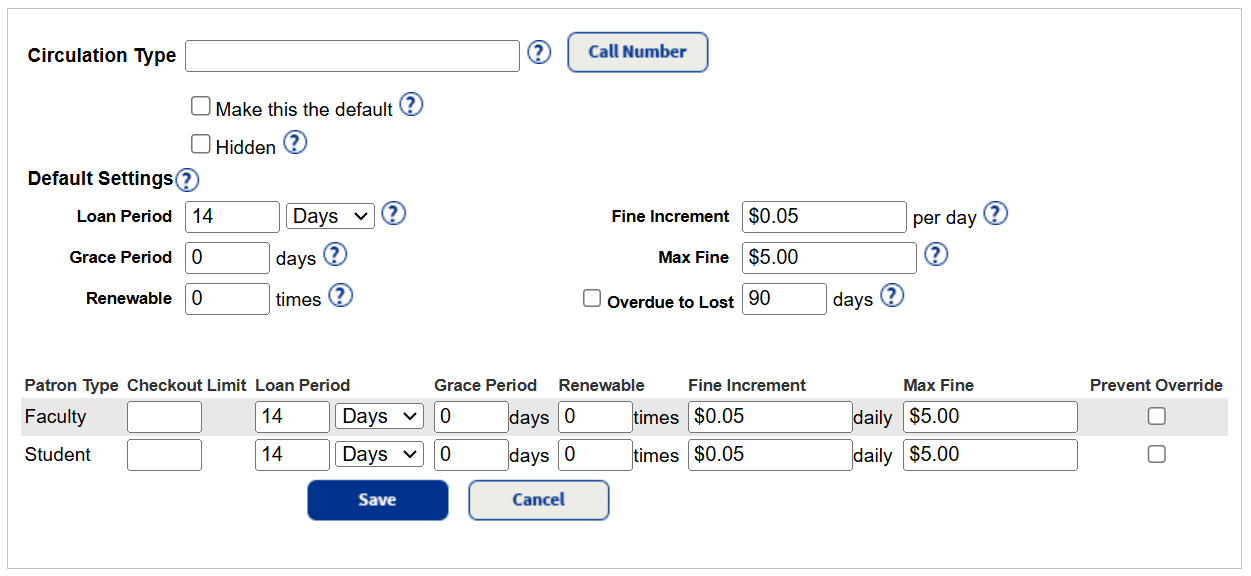
Task: Click the Circulation Type text field
Action: click(x=351, y=56)
